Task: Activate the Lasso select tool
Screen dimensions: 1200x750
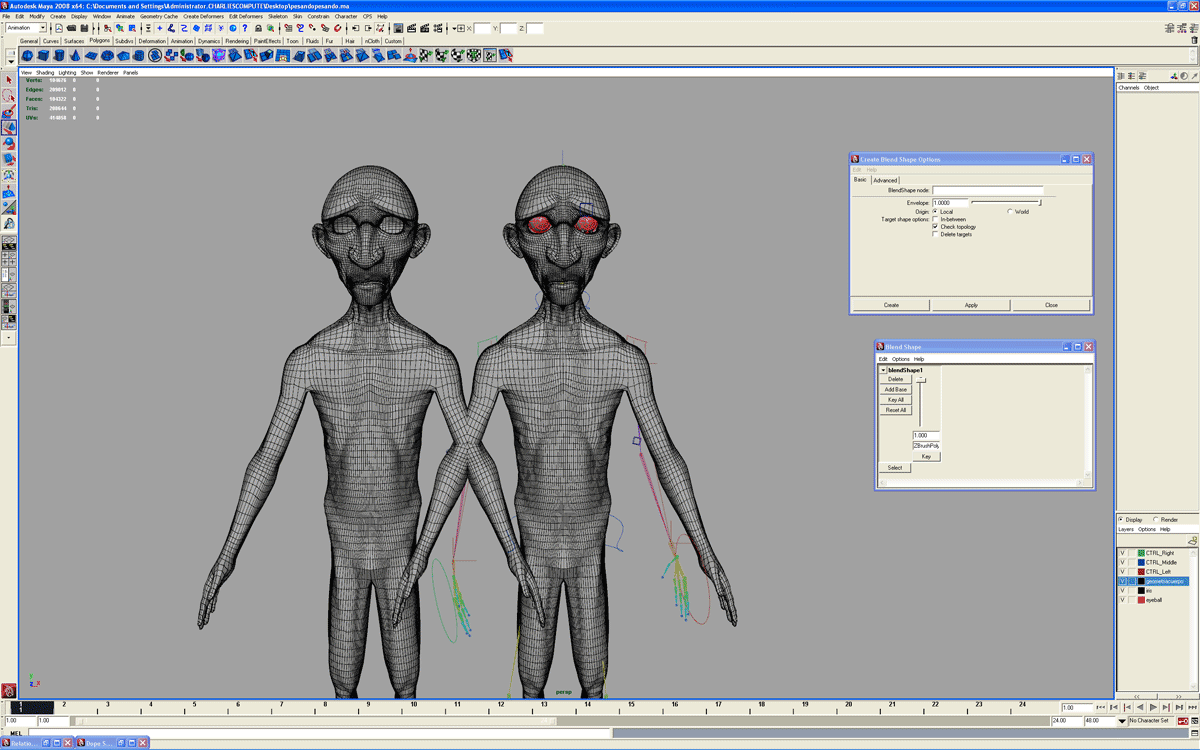Action: tap(9, 96)
